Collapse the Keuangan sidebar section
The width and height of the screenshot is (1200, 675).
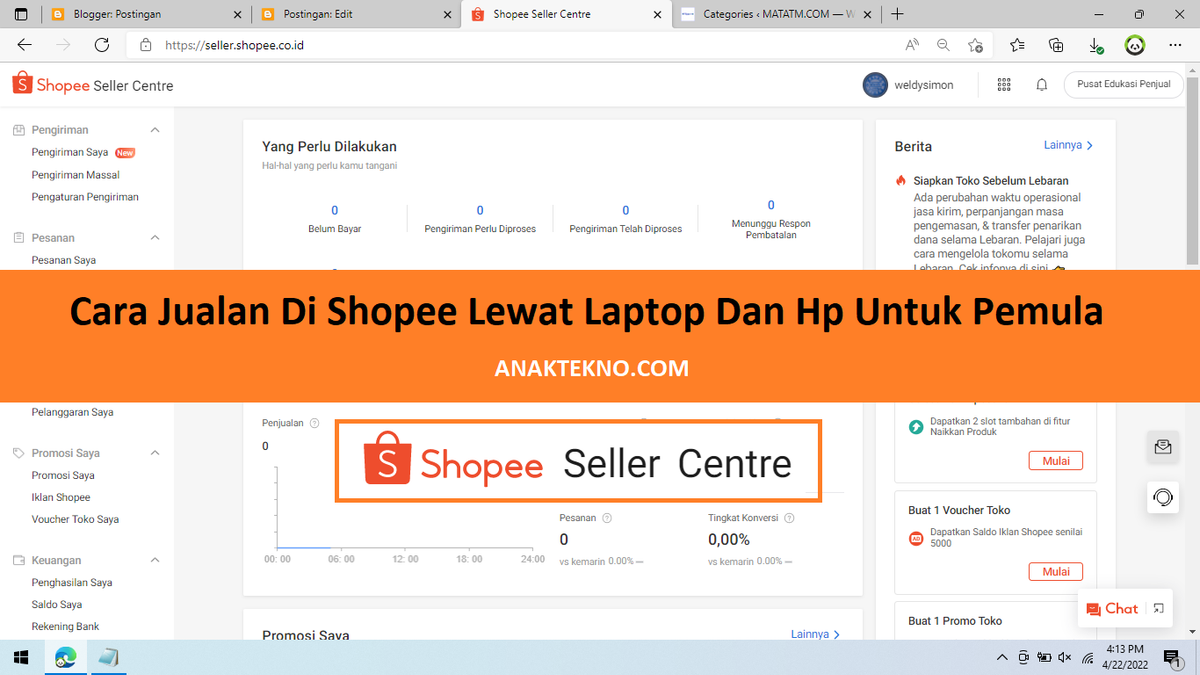pos(155,561)
